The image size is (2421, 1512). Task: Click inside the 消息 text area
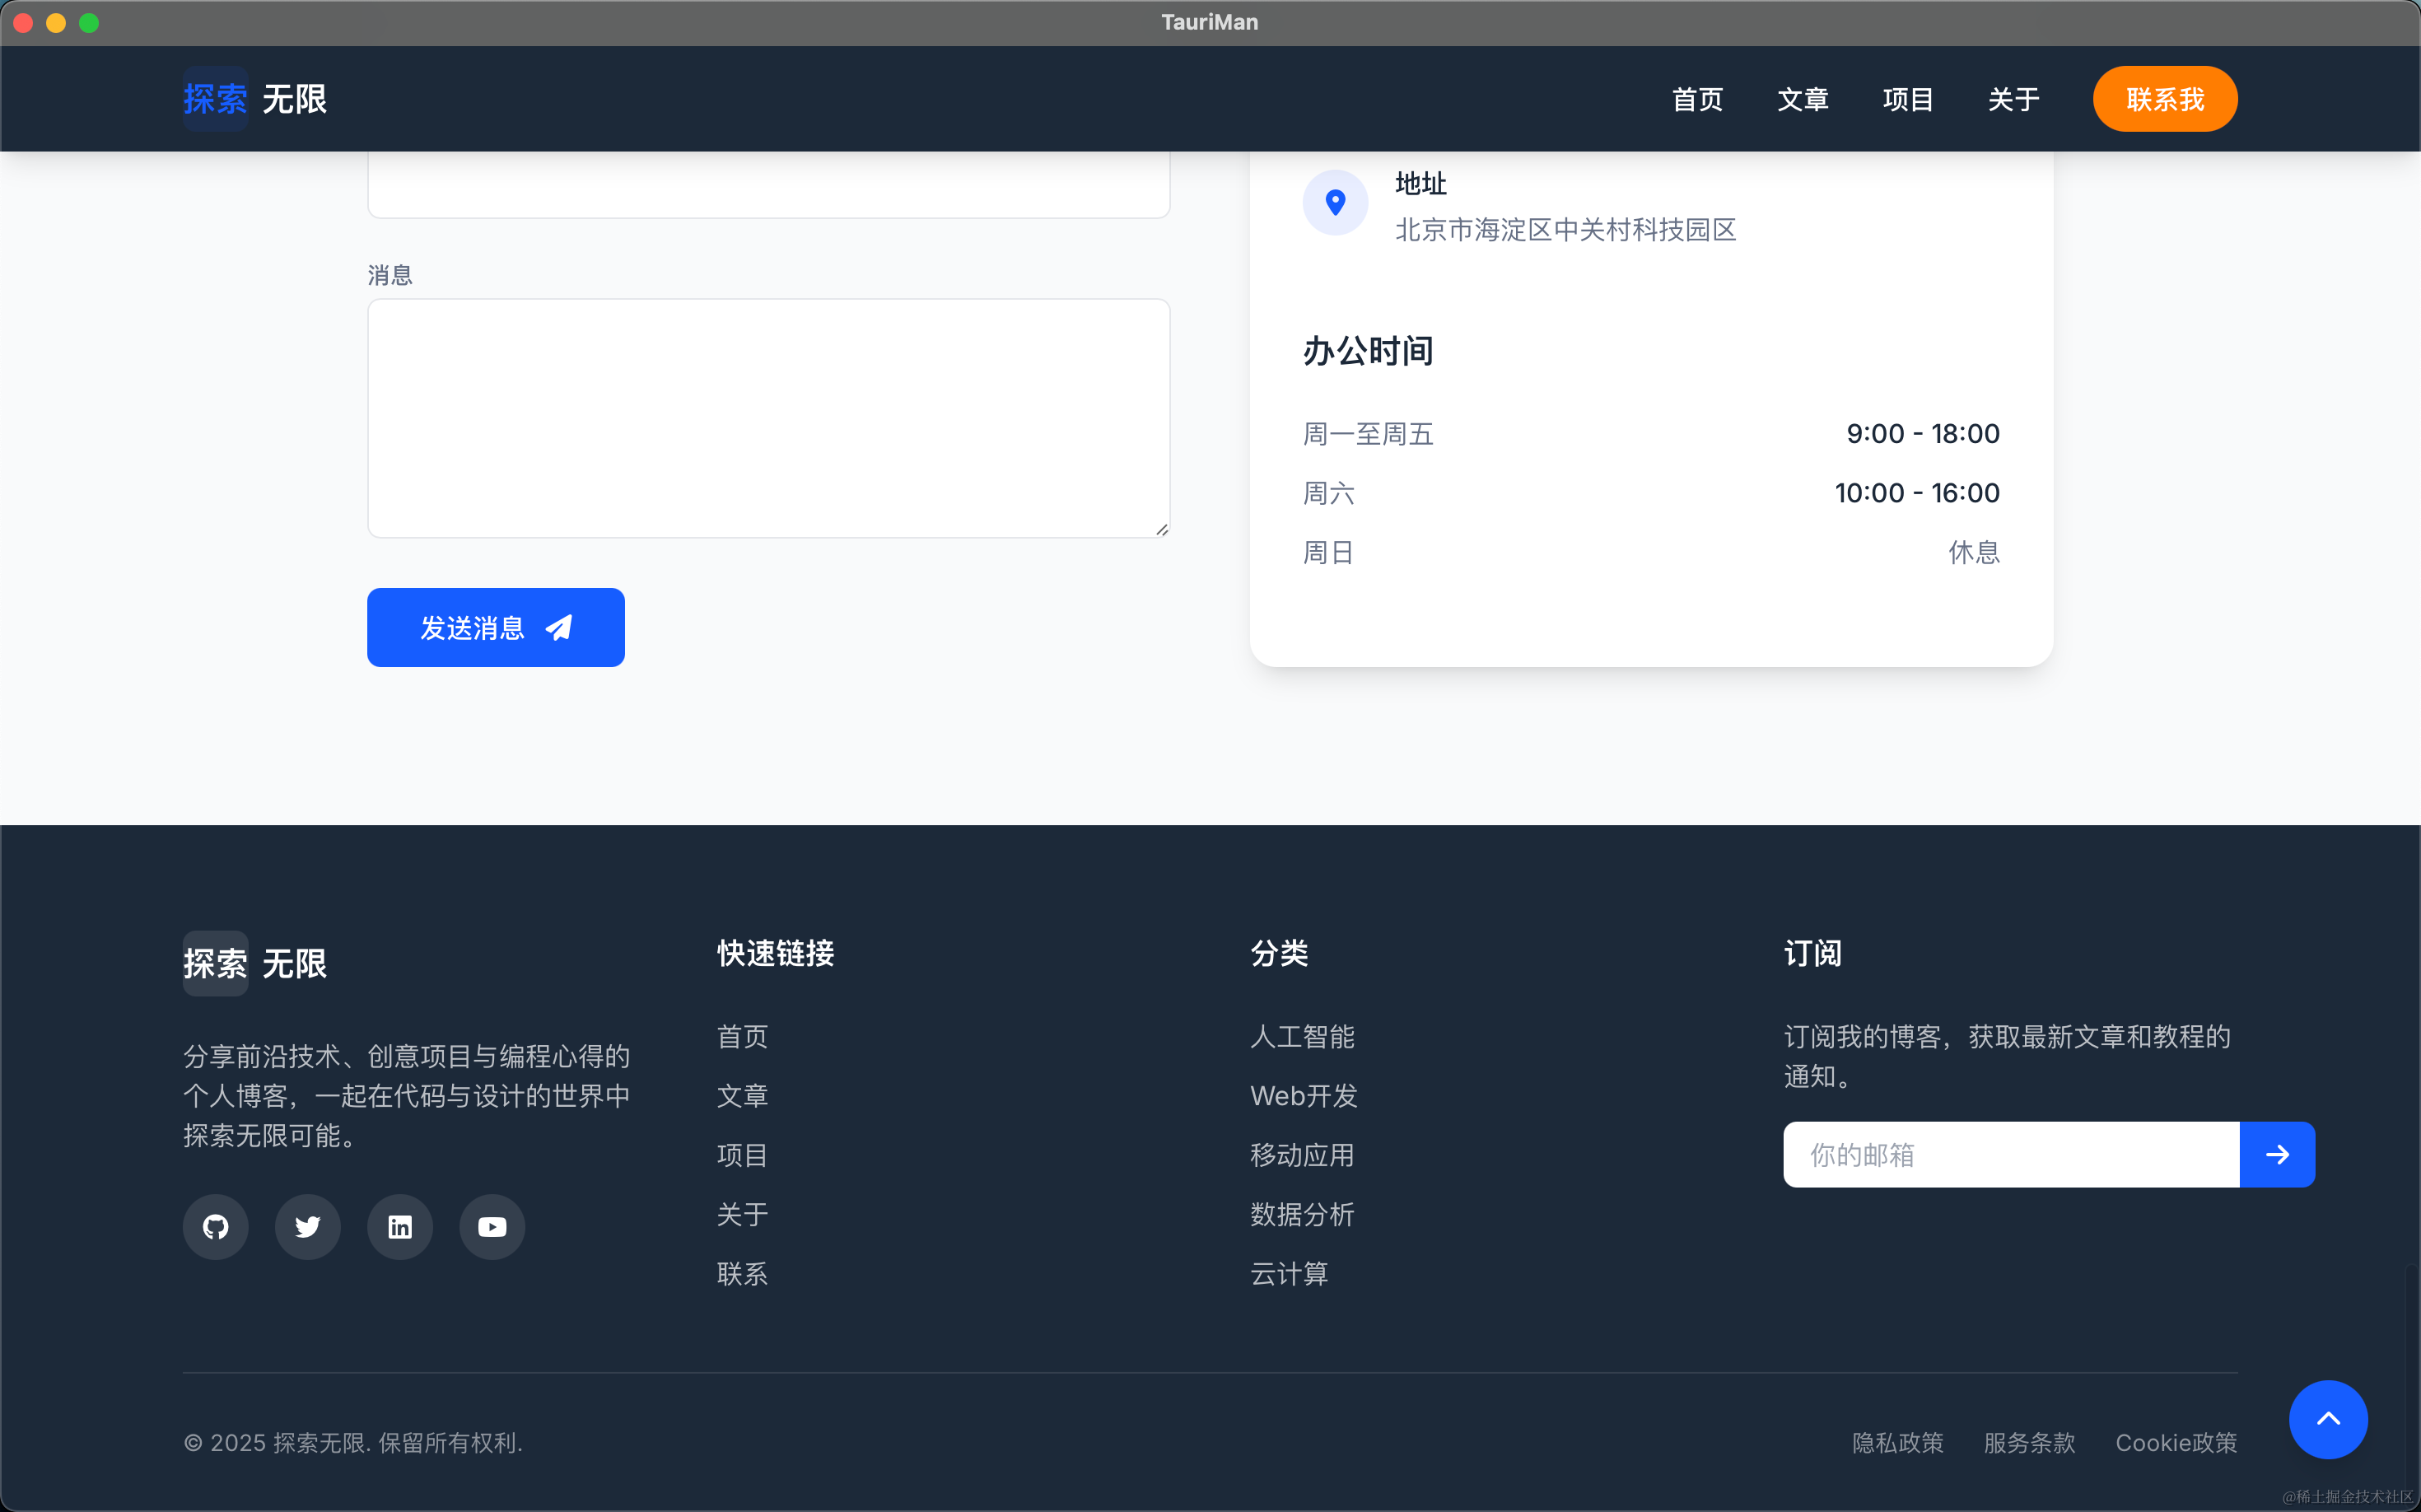[768, 418]
